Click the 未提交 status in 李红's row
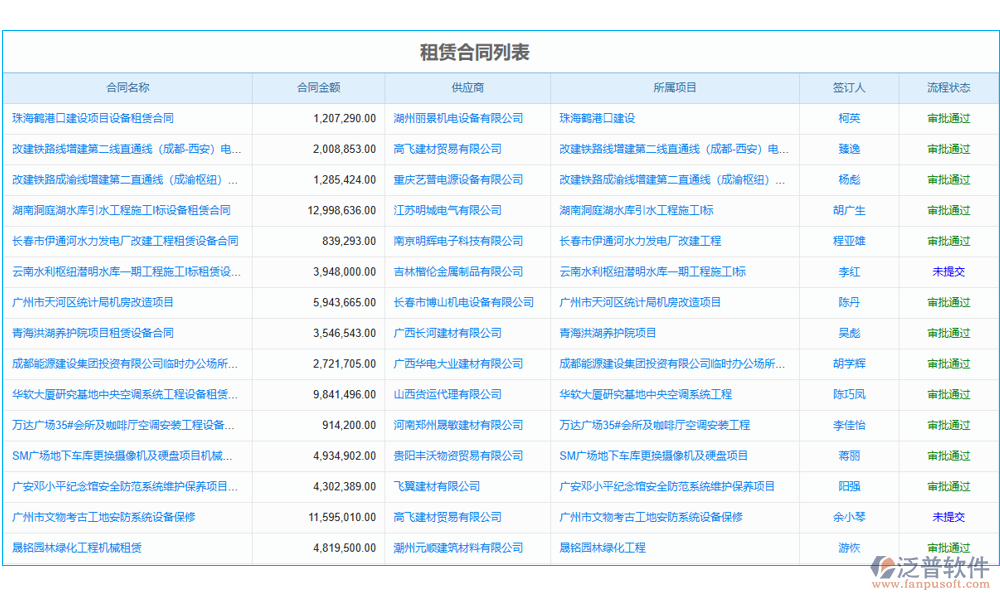Viewport: 1000px width, 600px height. pos(948,272)
